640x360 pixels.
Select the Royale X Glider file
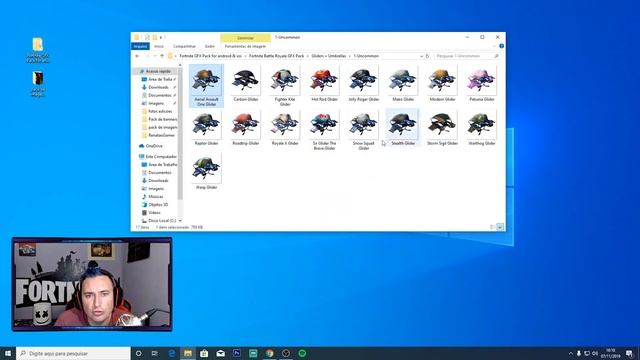285,128
